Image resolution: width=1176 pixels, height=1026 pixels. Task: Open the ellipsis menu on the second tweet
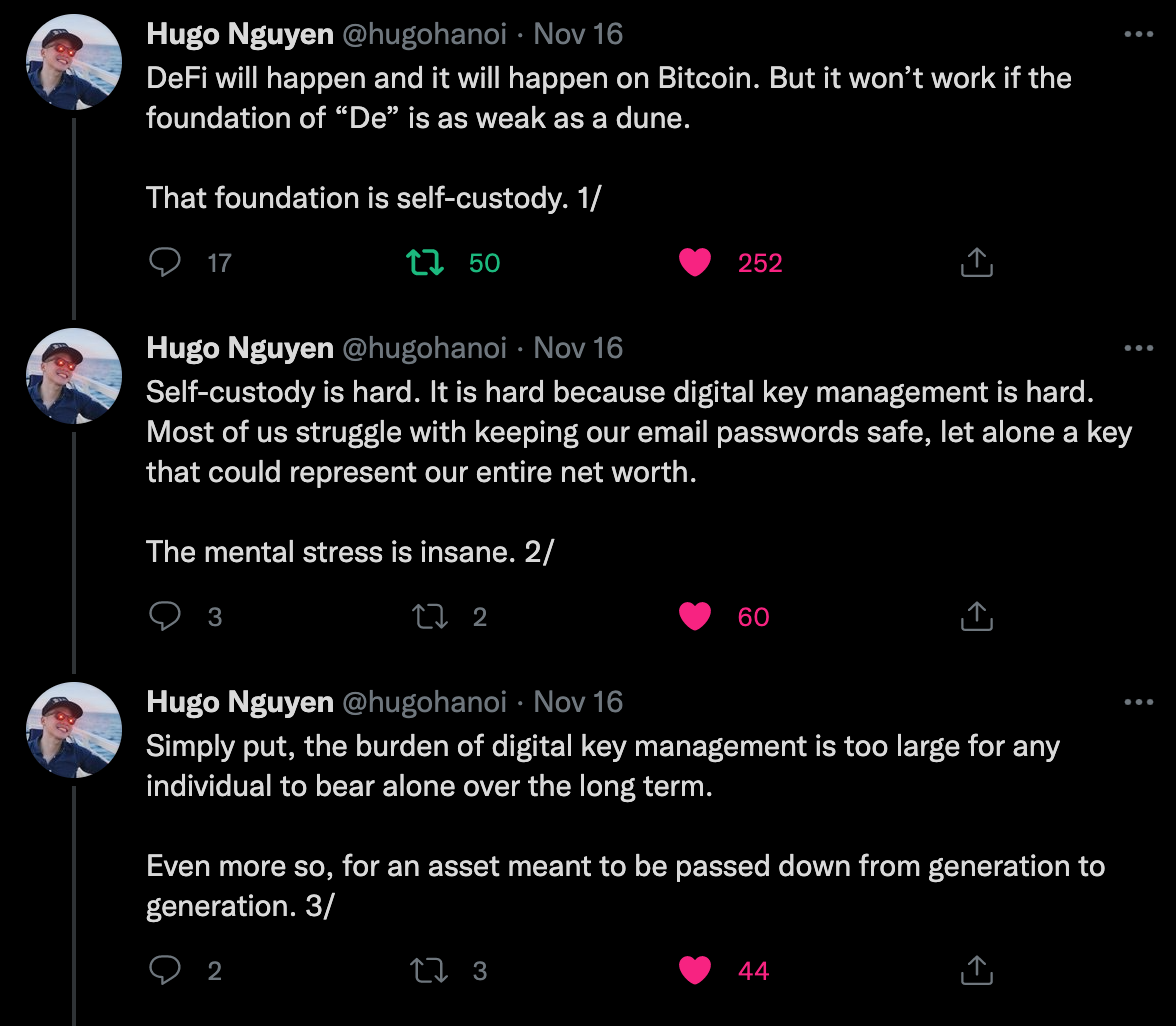coord(1139,348)
